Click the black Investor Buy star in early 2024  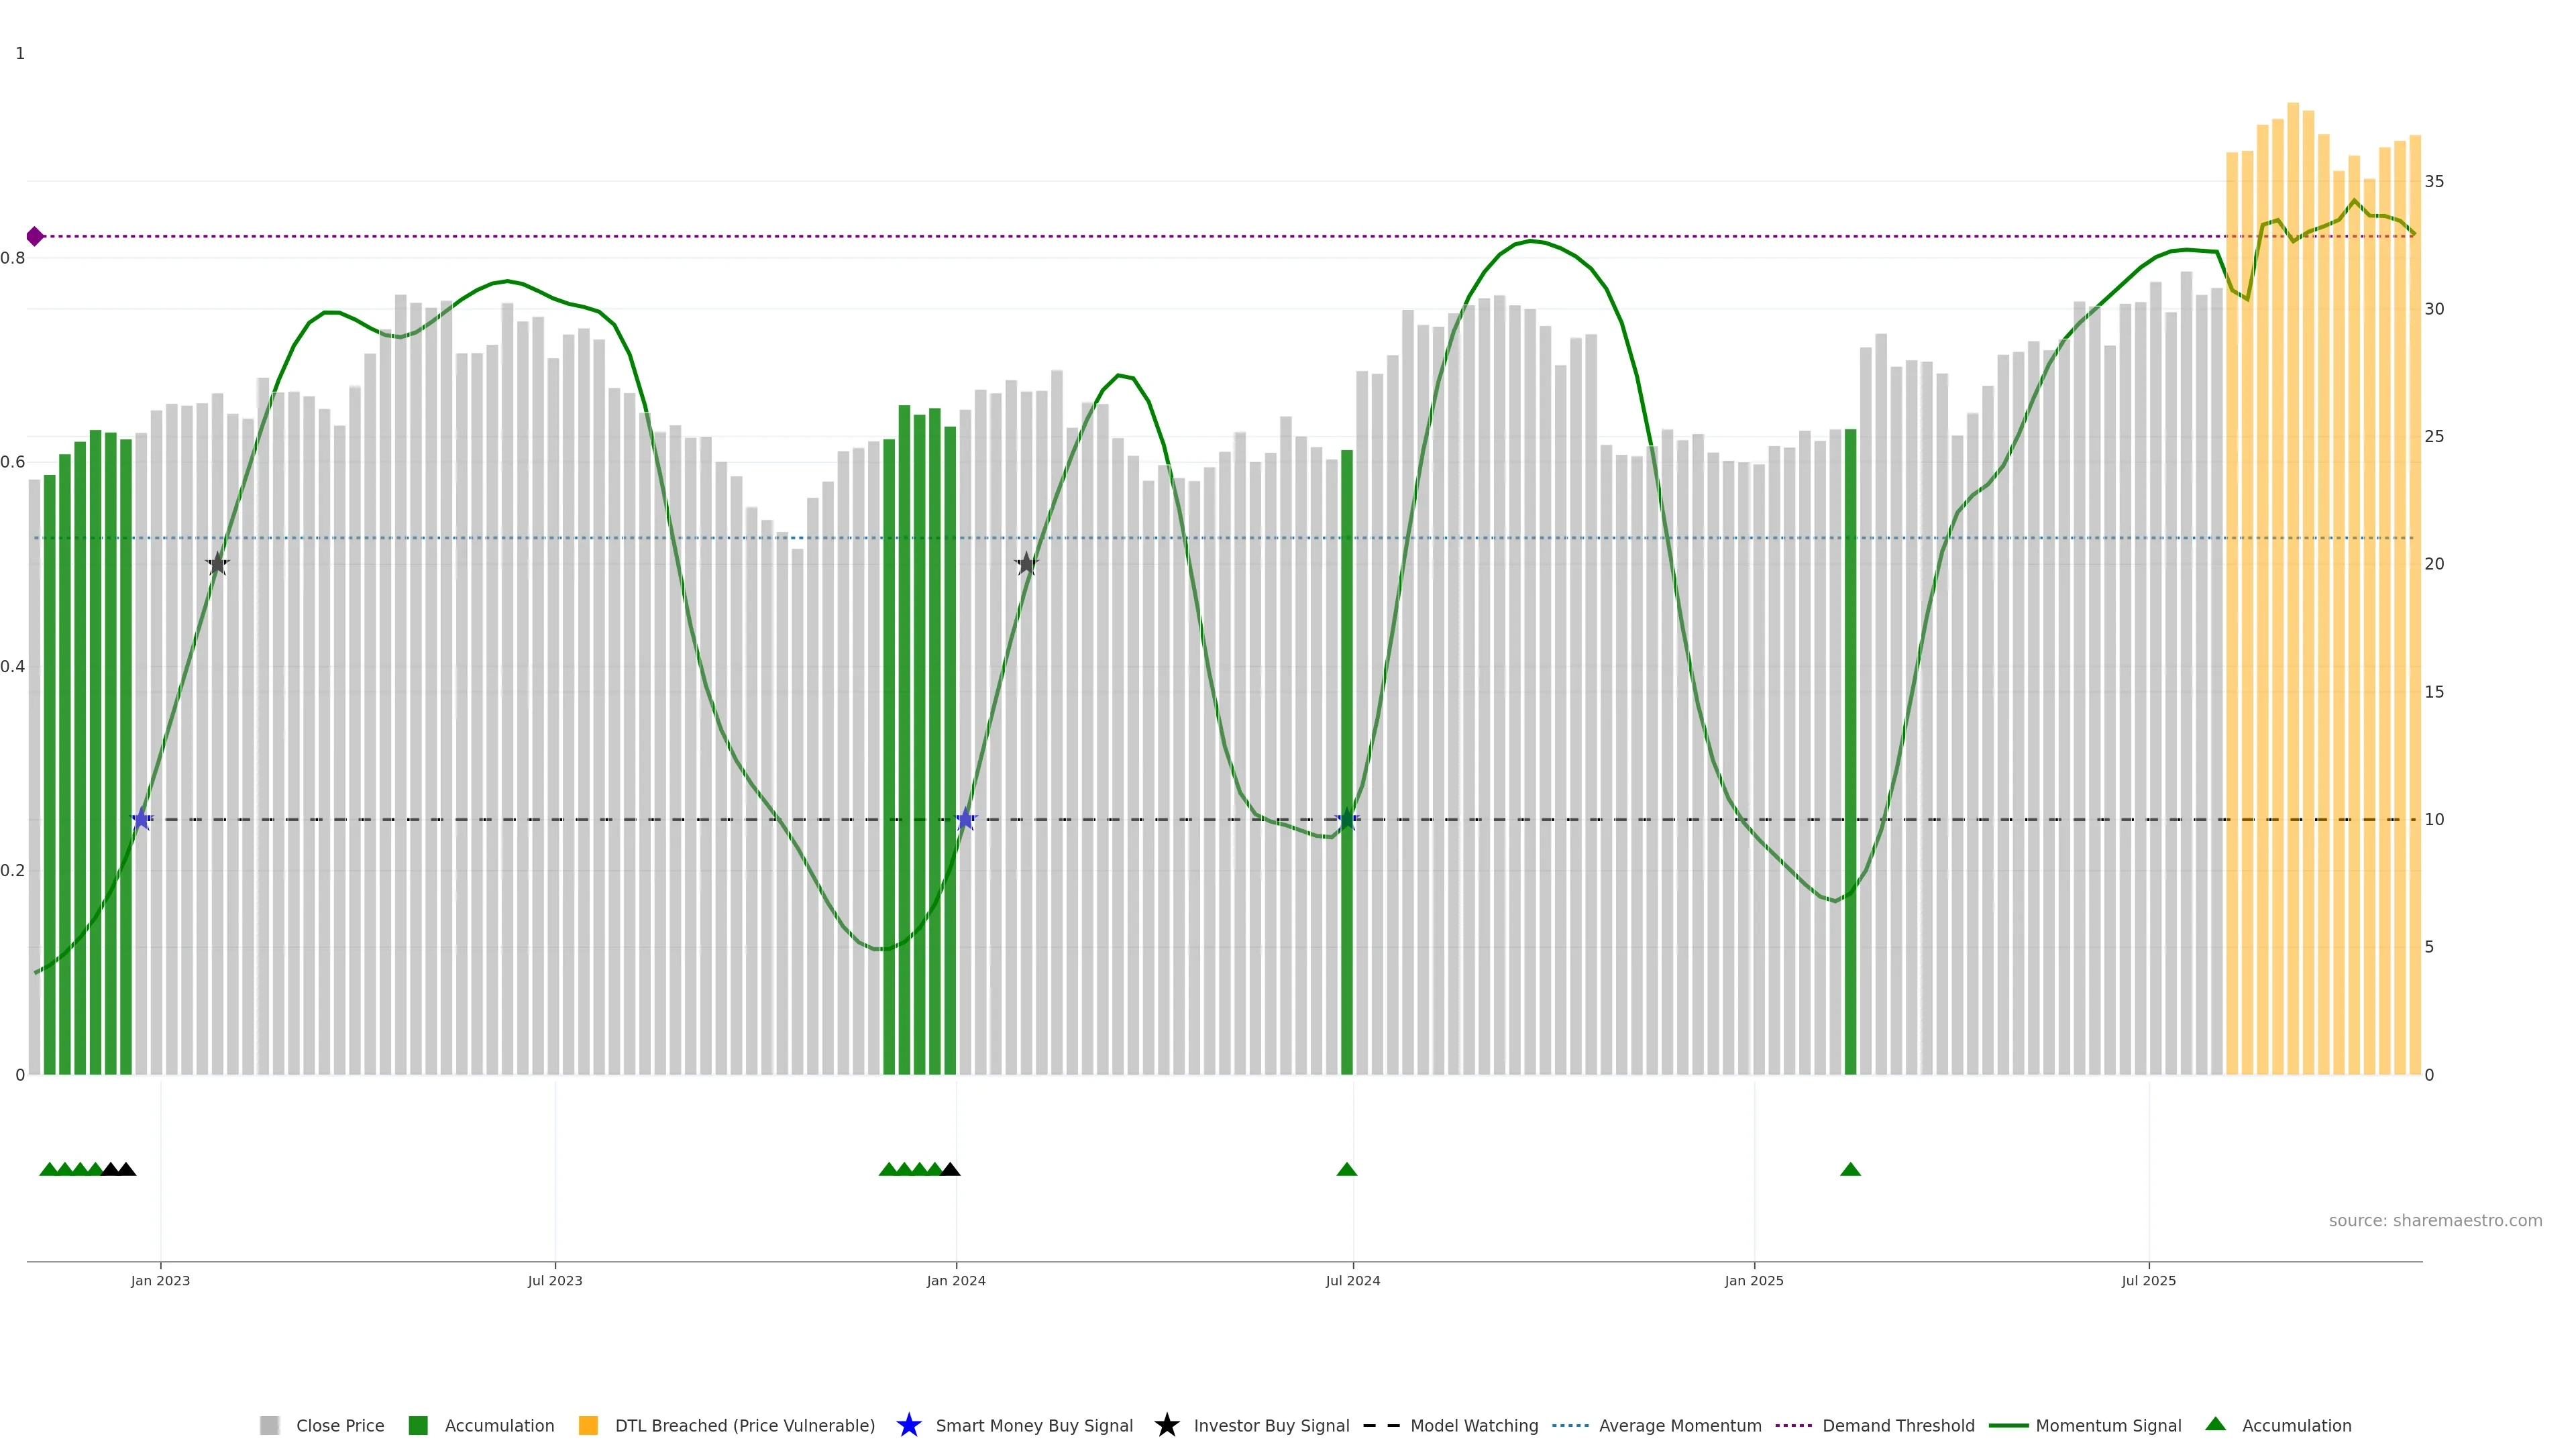[1027, 564]
